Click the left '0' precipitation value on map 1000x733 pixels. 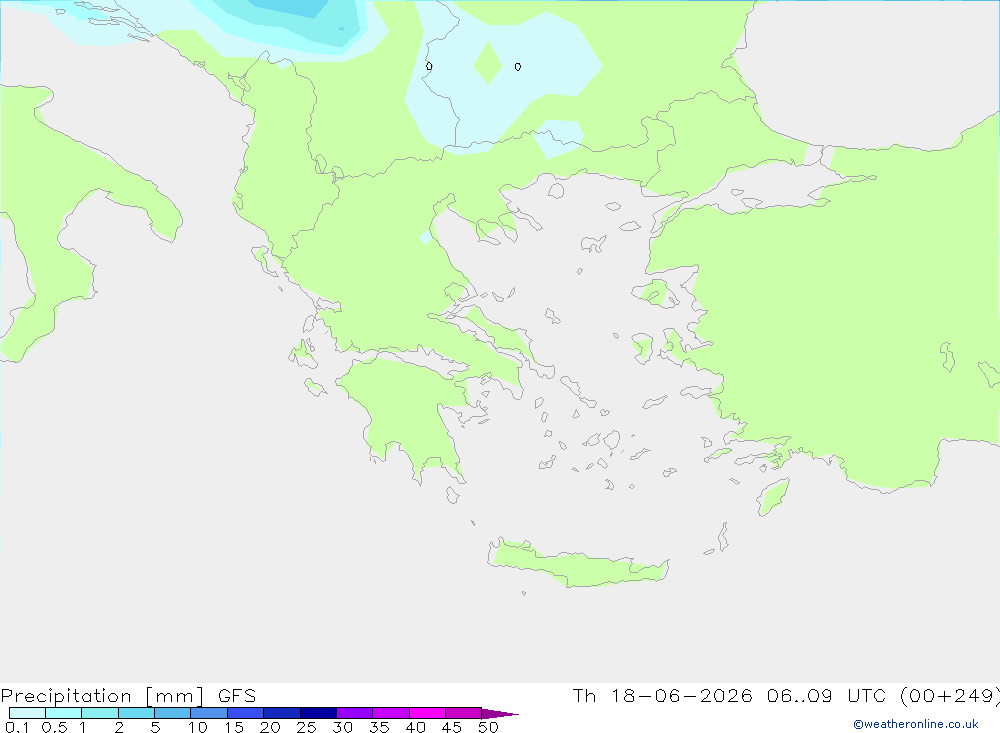(x=429, y=66)
